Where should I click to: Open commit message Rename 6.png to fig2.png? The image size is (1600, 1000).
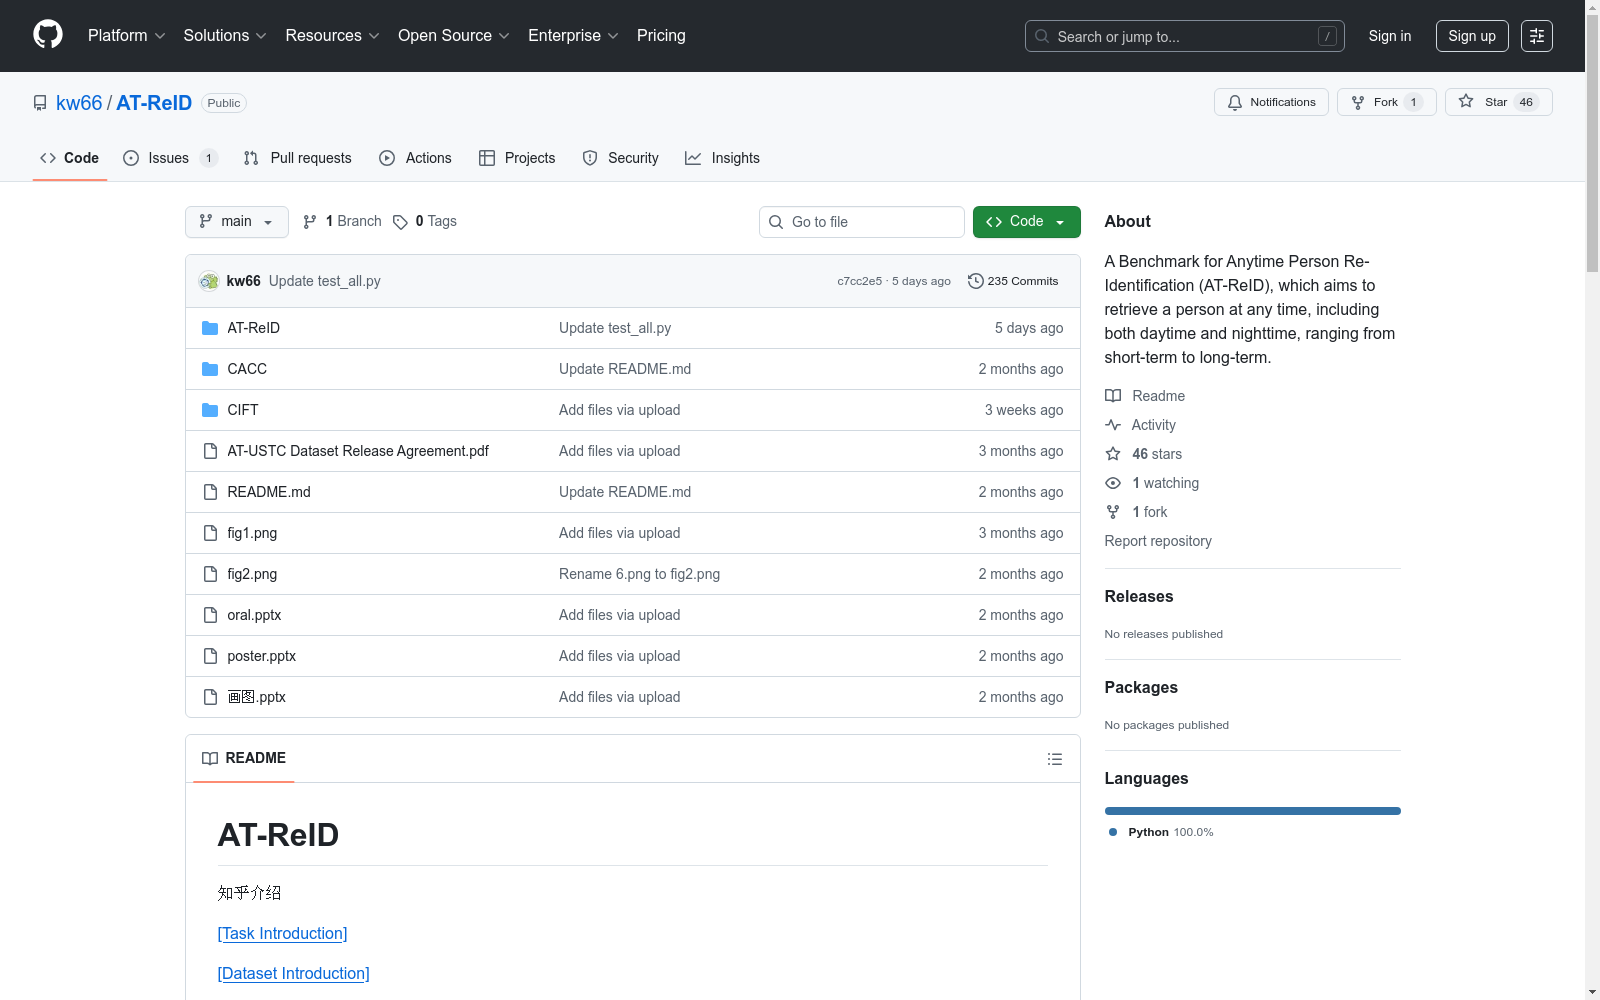(x=639, y=574)
